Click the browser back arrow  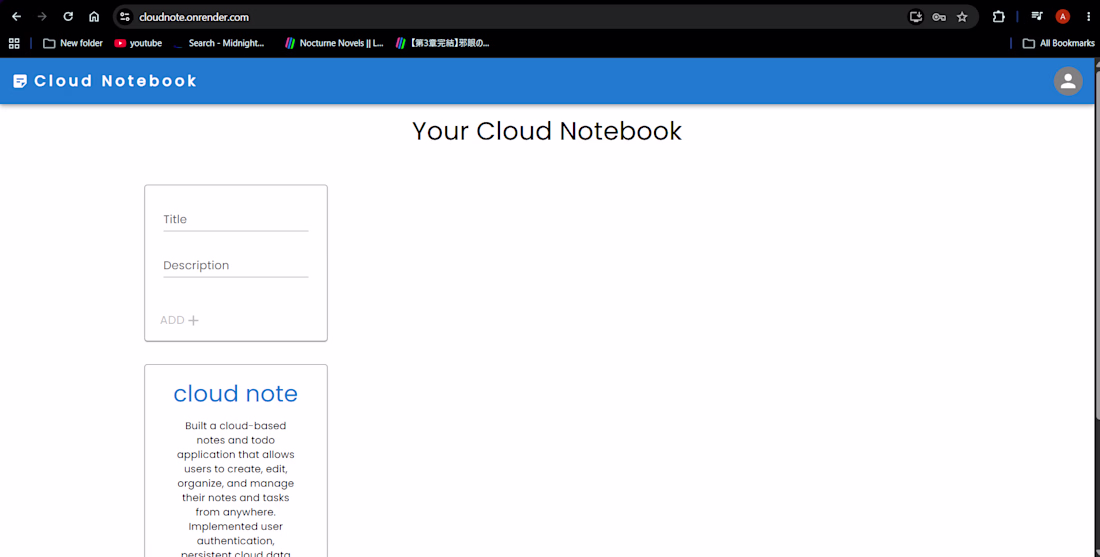[x=17, y=17]
